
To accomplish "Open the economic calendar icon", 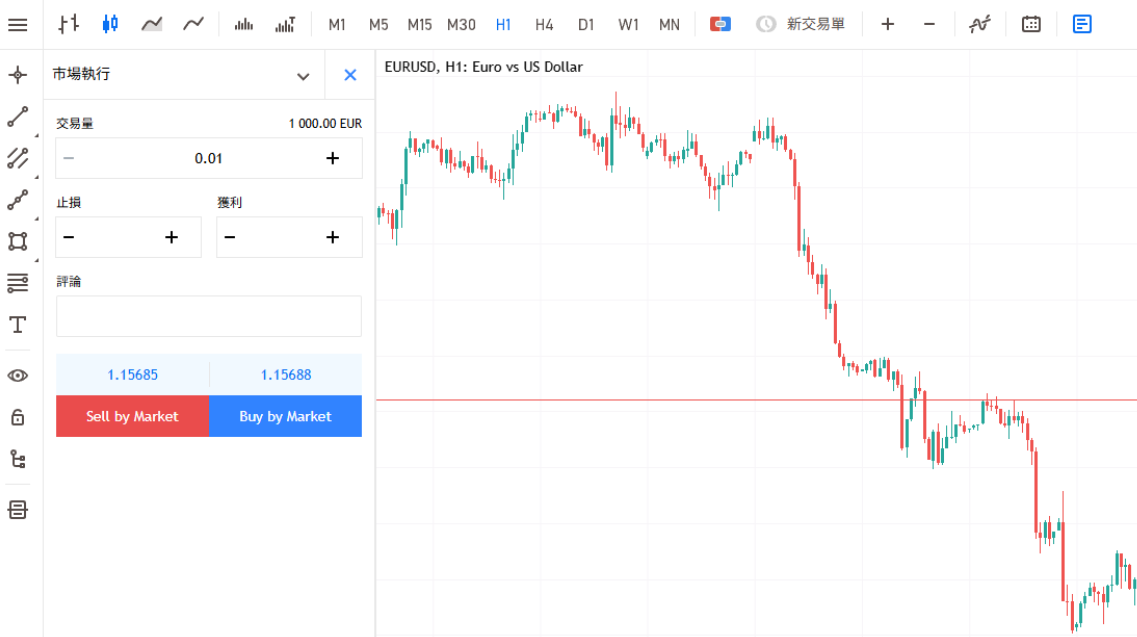I will point(1031,24).
